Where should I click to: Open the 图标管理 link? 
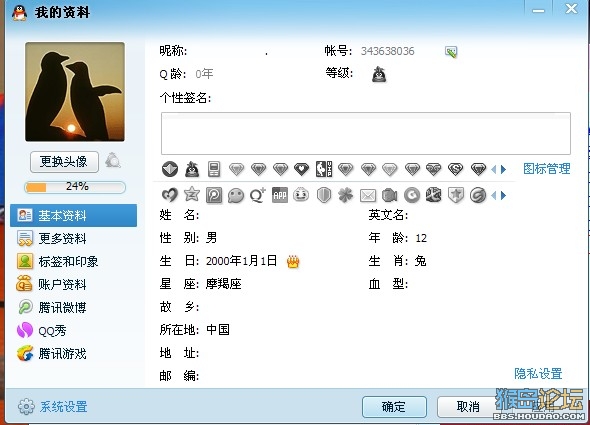tap(546, 169)
